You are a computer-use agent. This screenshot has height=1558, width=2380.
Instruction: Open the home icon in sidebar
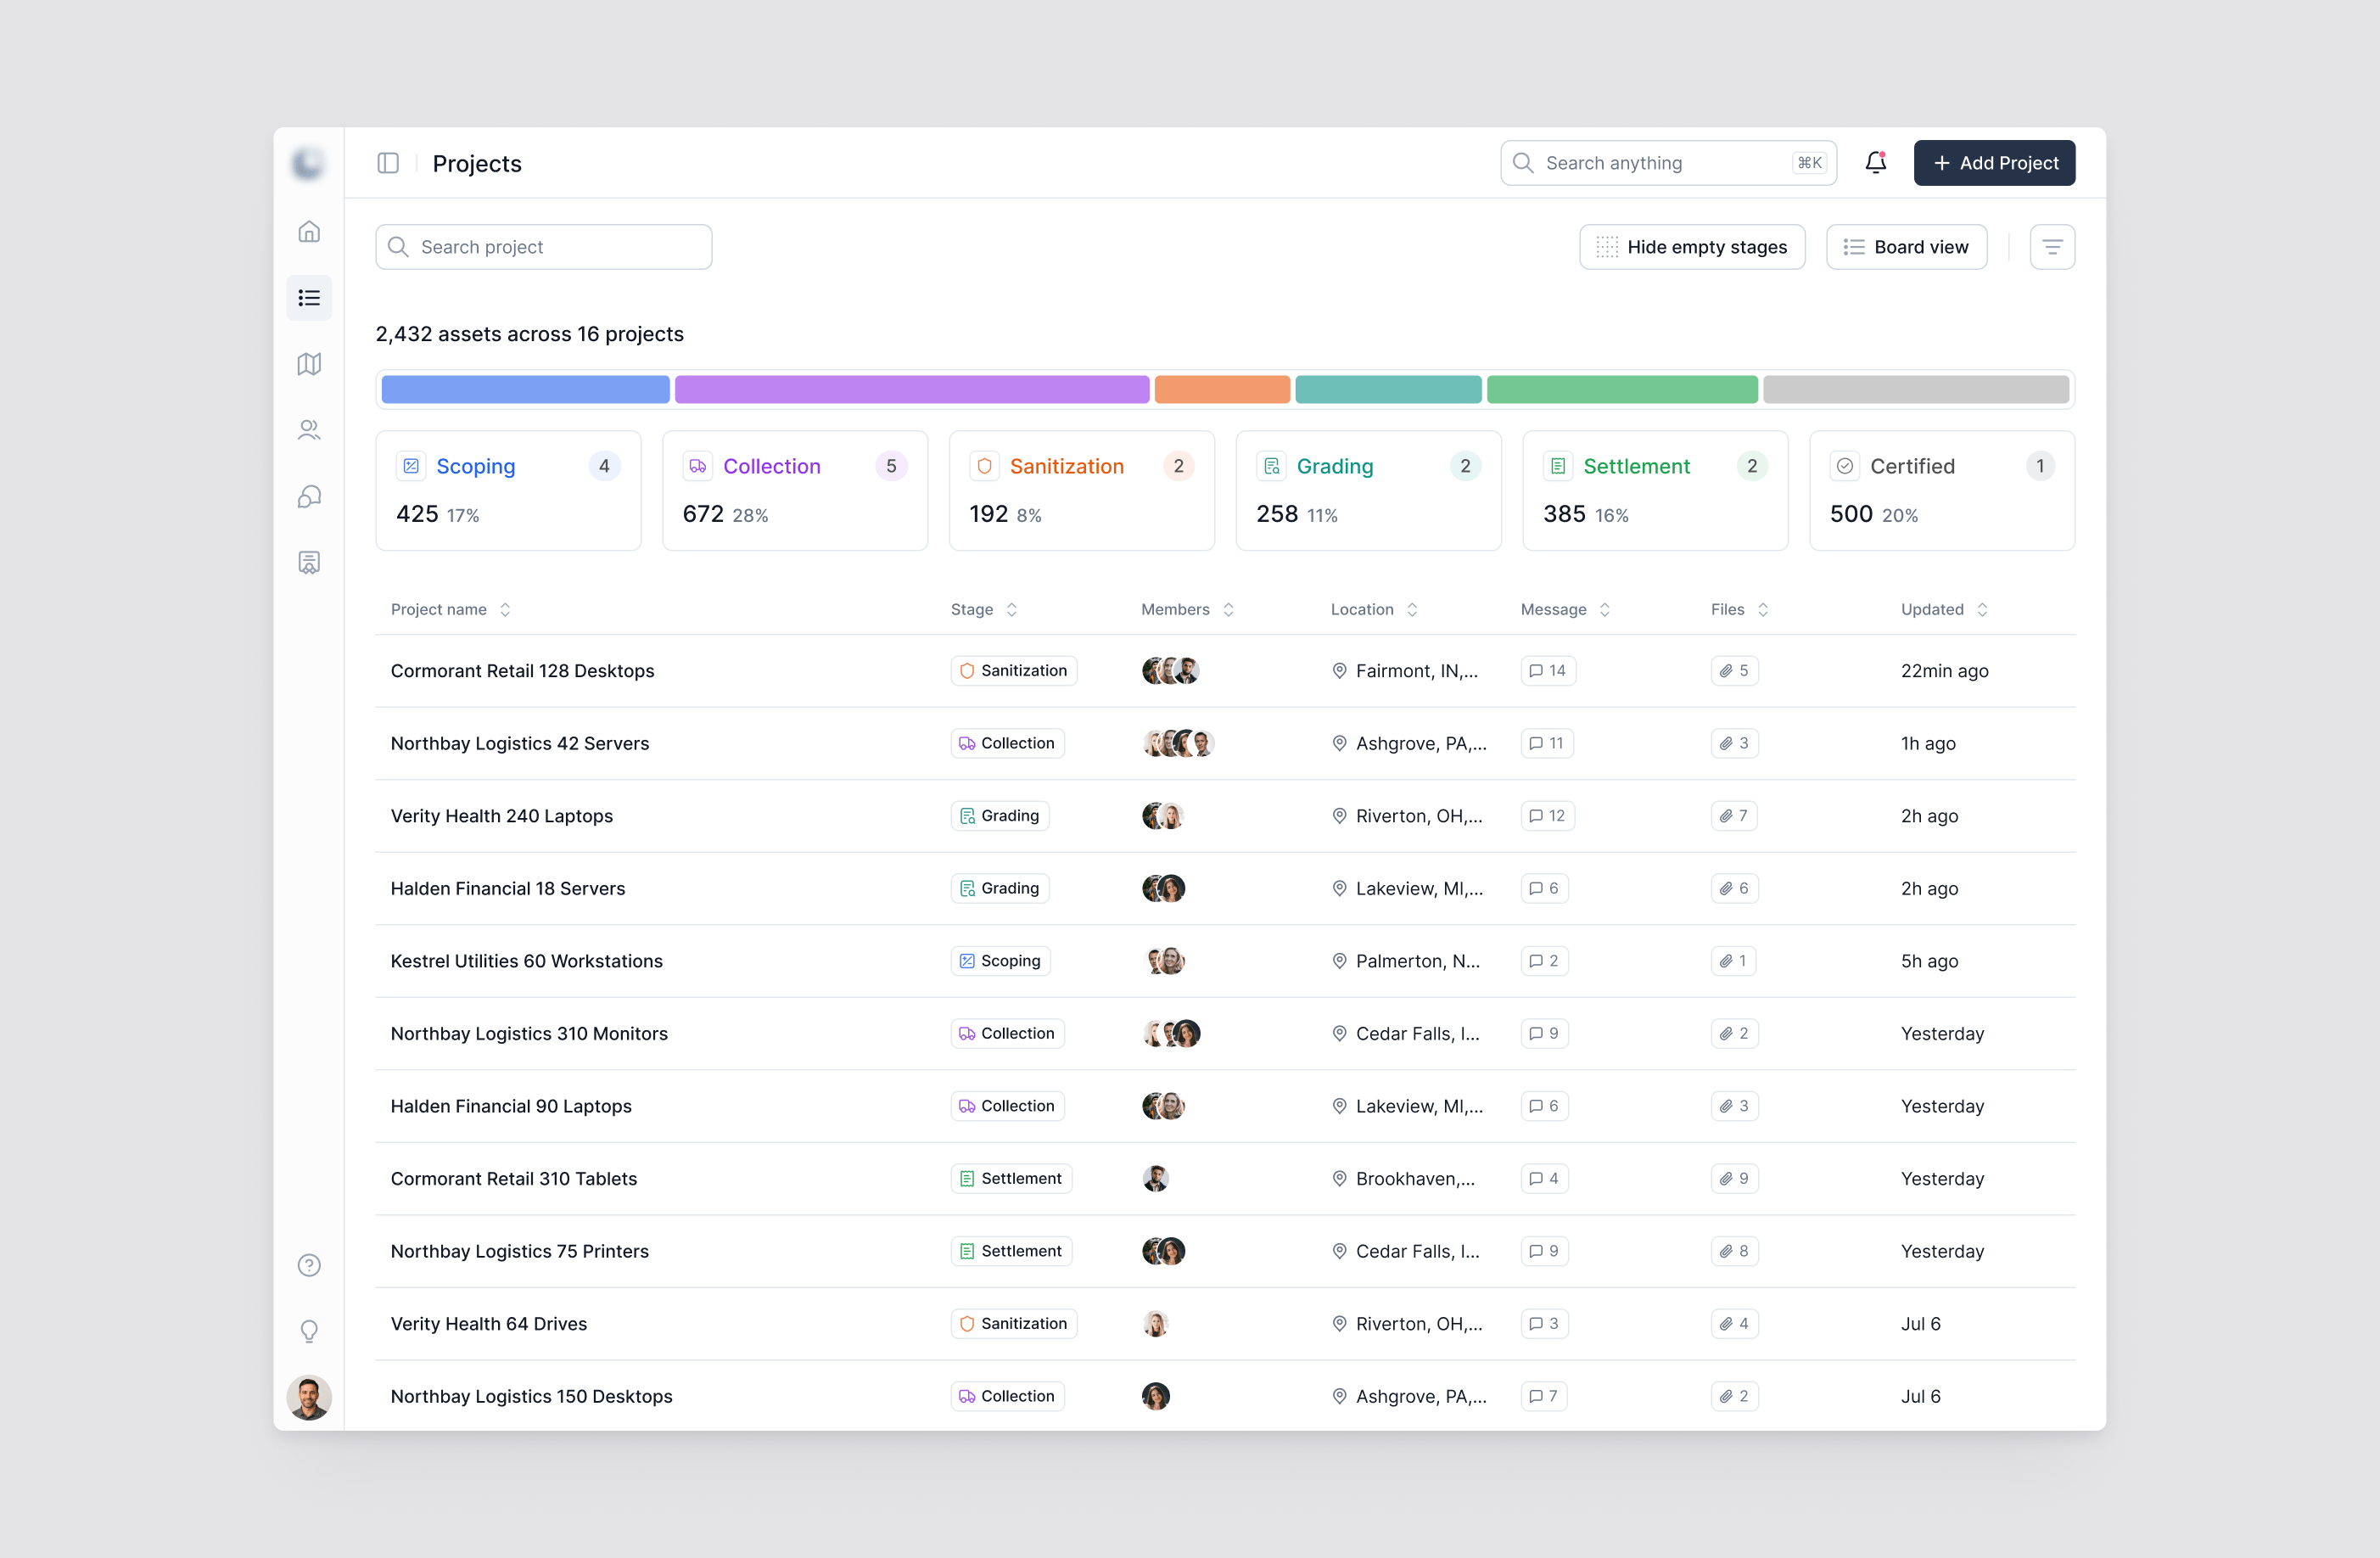point(309,232)
